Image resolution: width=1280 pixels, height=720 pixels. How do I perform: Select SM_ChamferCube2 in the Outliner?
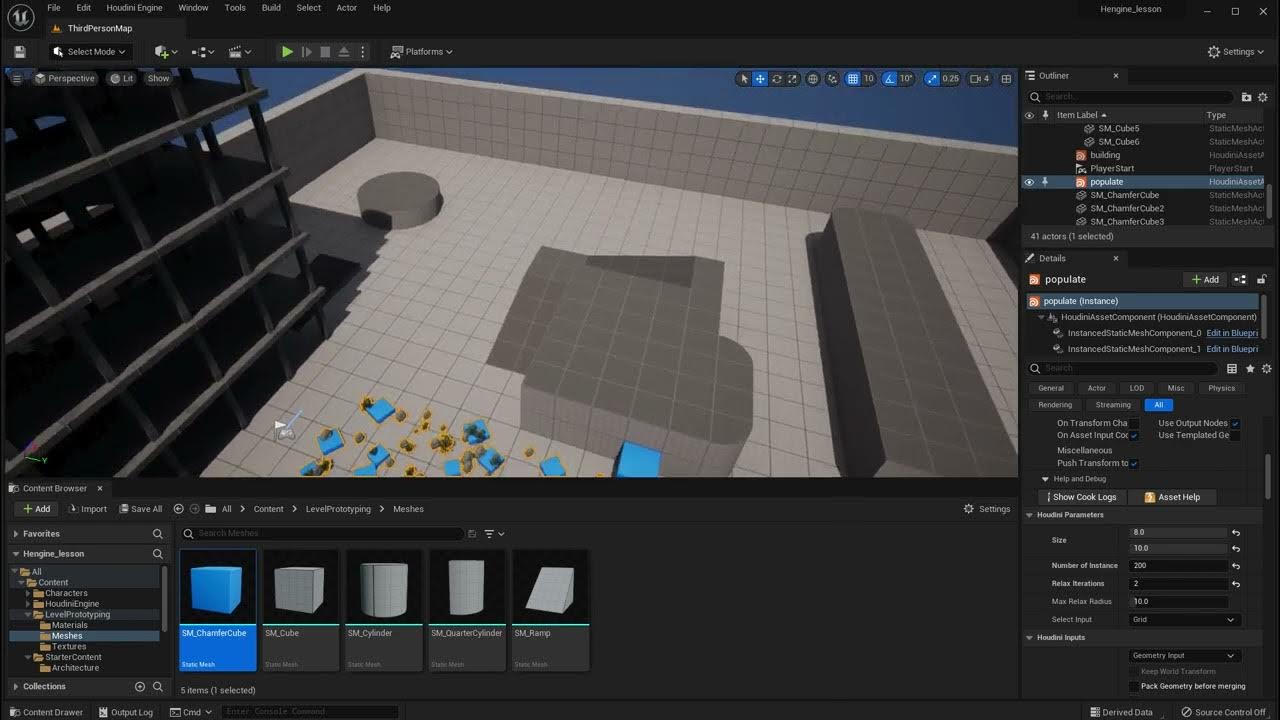1127,208
